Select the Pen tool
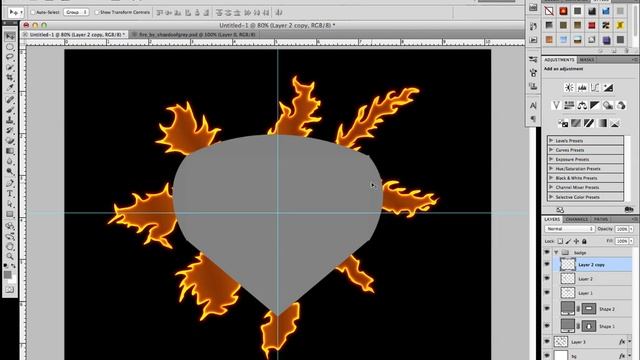640x360 pixels. click(10, 183)
